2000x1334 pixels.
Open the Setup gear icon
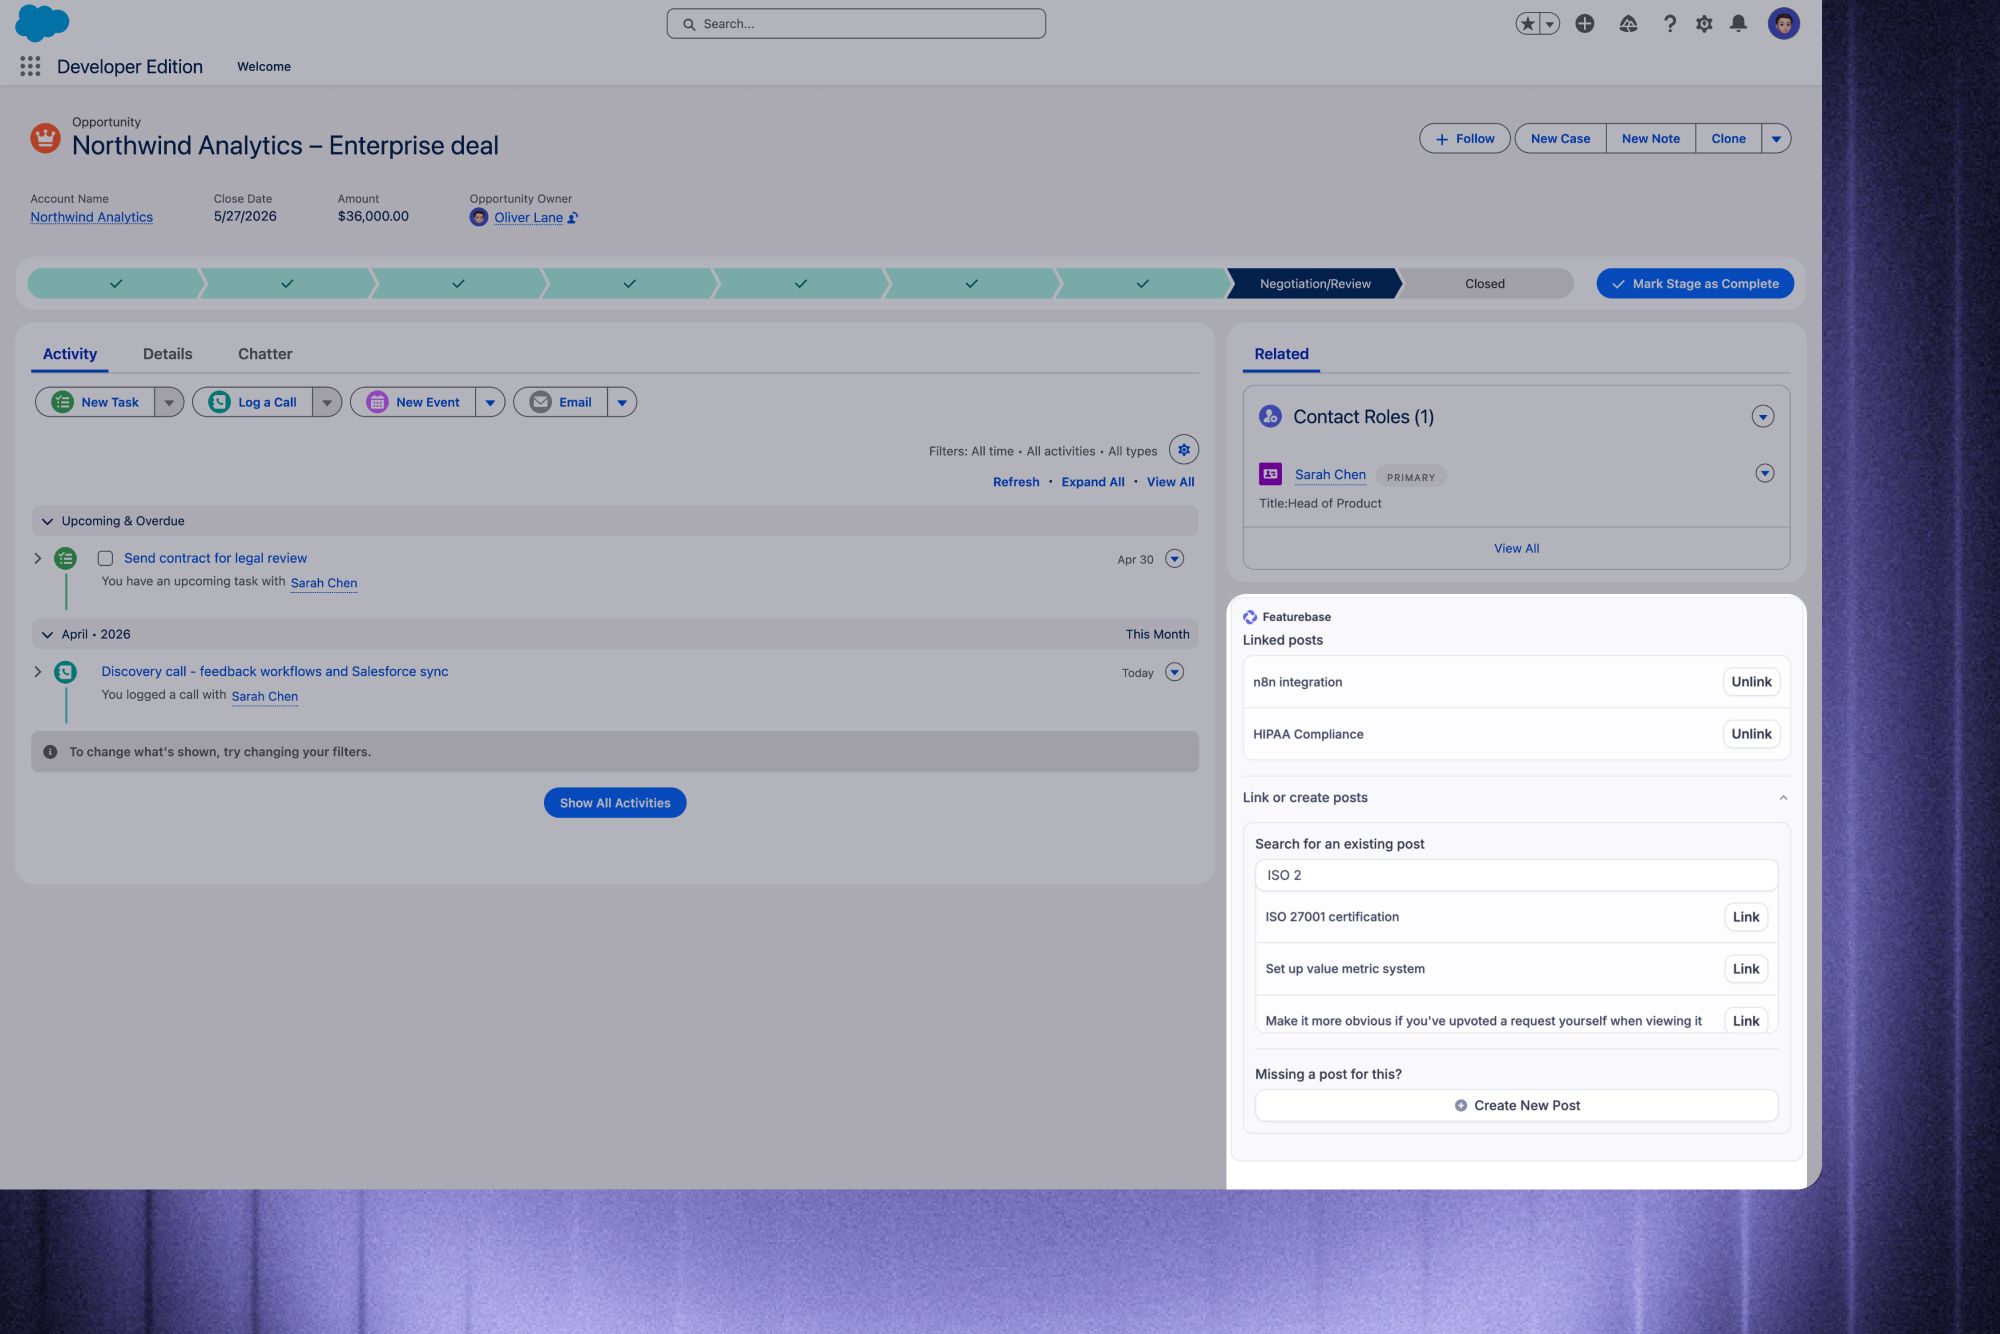coord(1704,24)
